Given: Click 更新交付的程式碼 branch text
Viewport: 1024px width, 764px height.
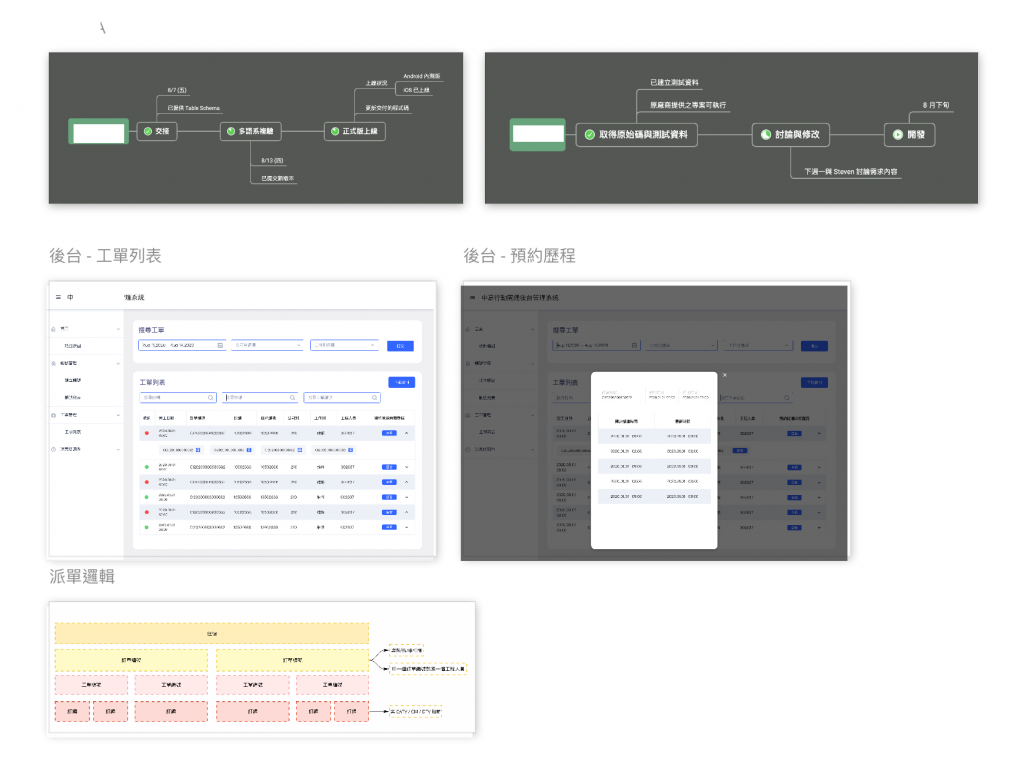Looking at the screenshot, I should (387, 108).
